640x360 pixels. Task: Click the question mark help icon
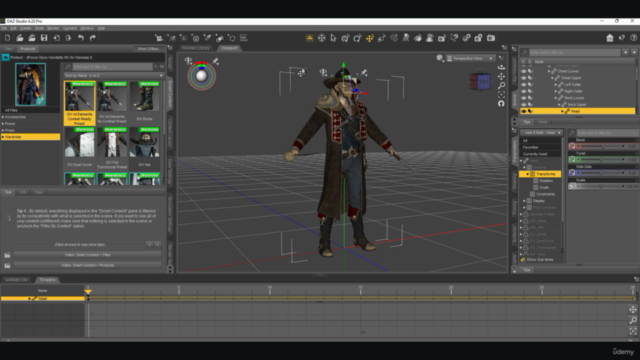click(x=634, y=38)
